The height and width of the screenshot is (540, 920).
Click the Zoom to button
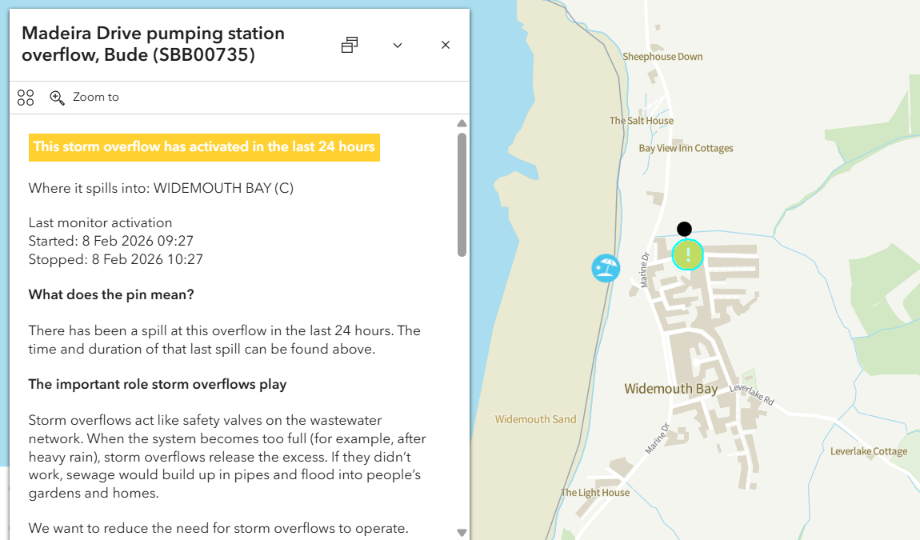[x=95, y=97]
